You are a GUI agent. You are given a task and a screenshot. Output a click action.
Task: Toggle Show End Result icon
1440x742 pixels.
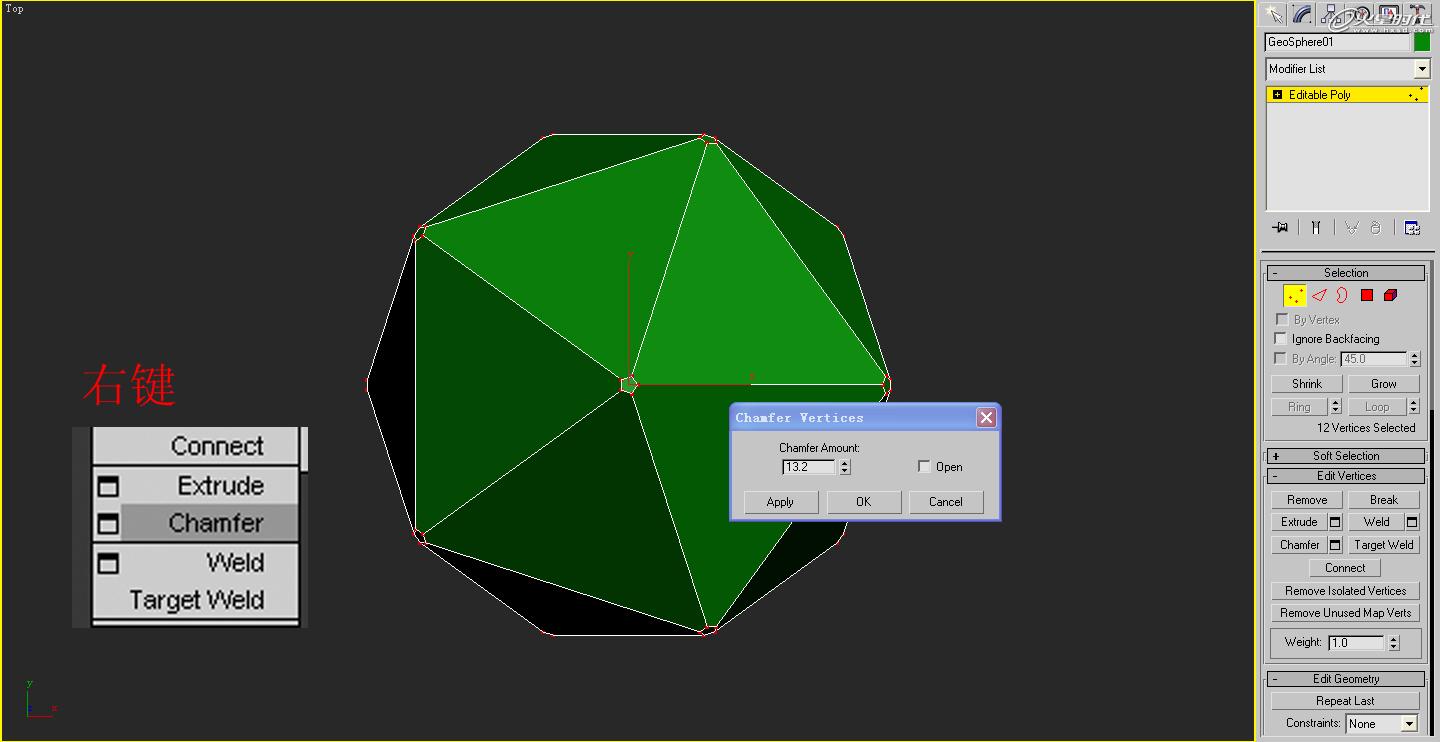1316,227
